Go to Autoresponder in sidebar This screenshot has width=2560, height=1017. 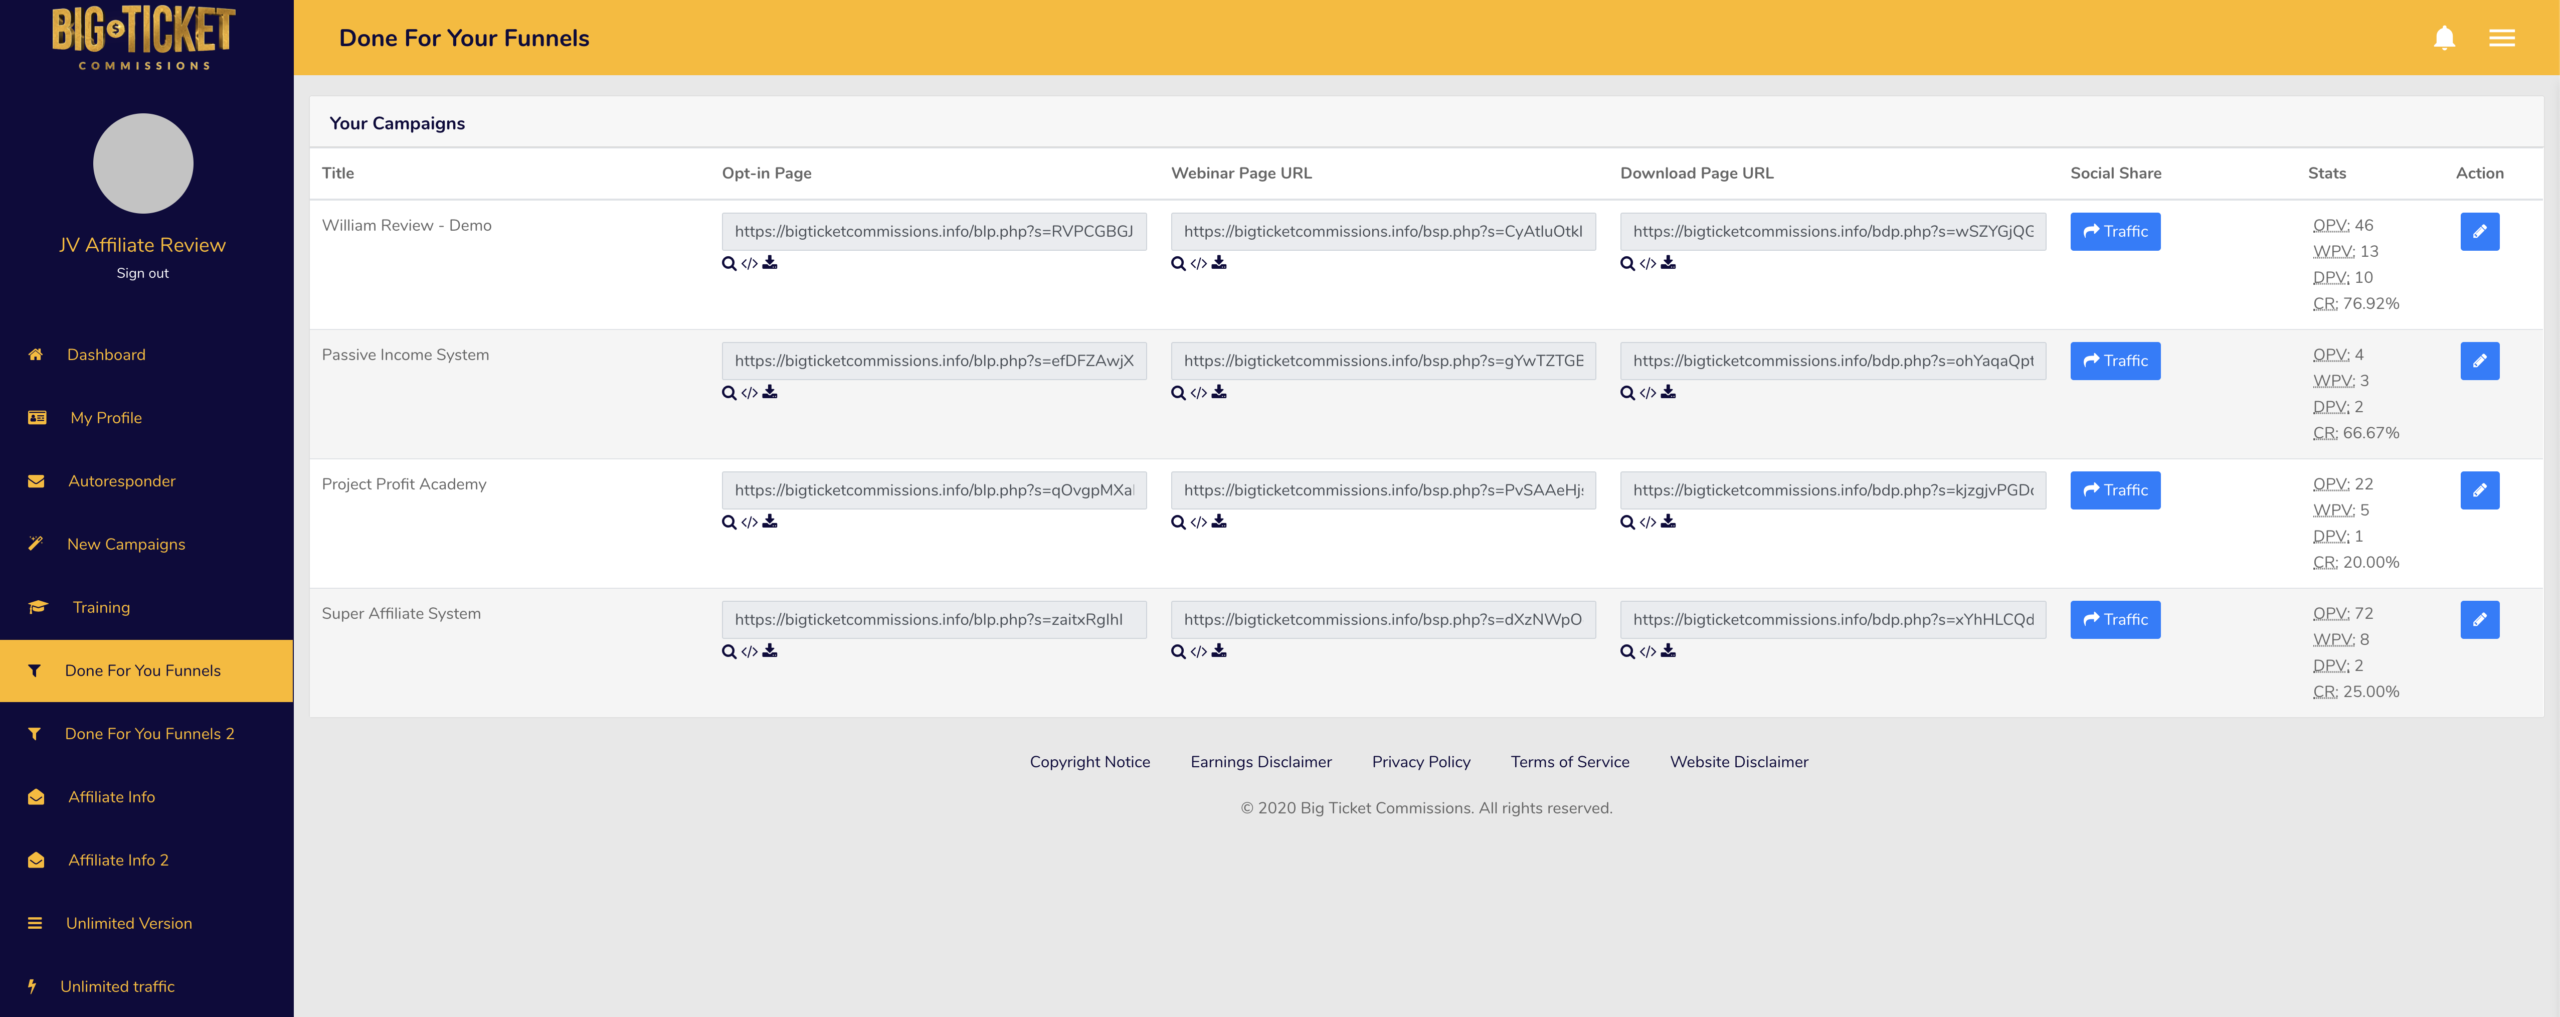[121, 481]
